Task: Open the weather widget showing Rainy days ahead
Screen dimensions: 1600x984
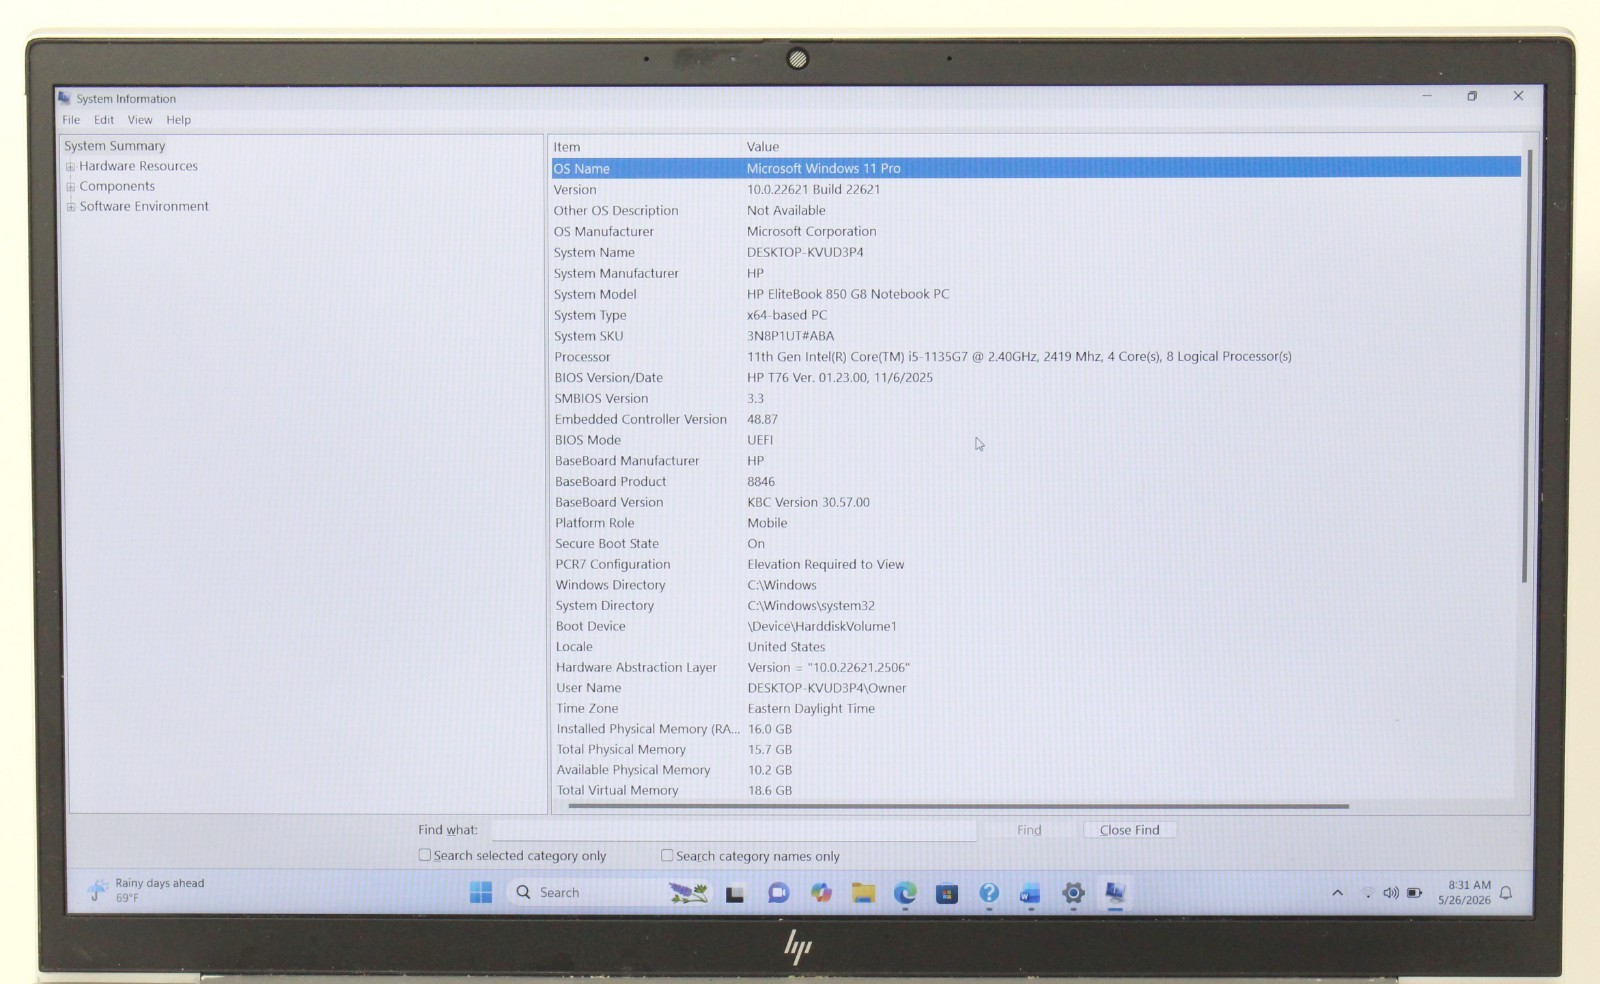Action: point(147,890)
